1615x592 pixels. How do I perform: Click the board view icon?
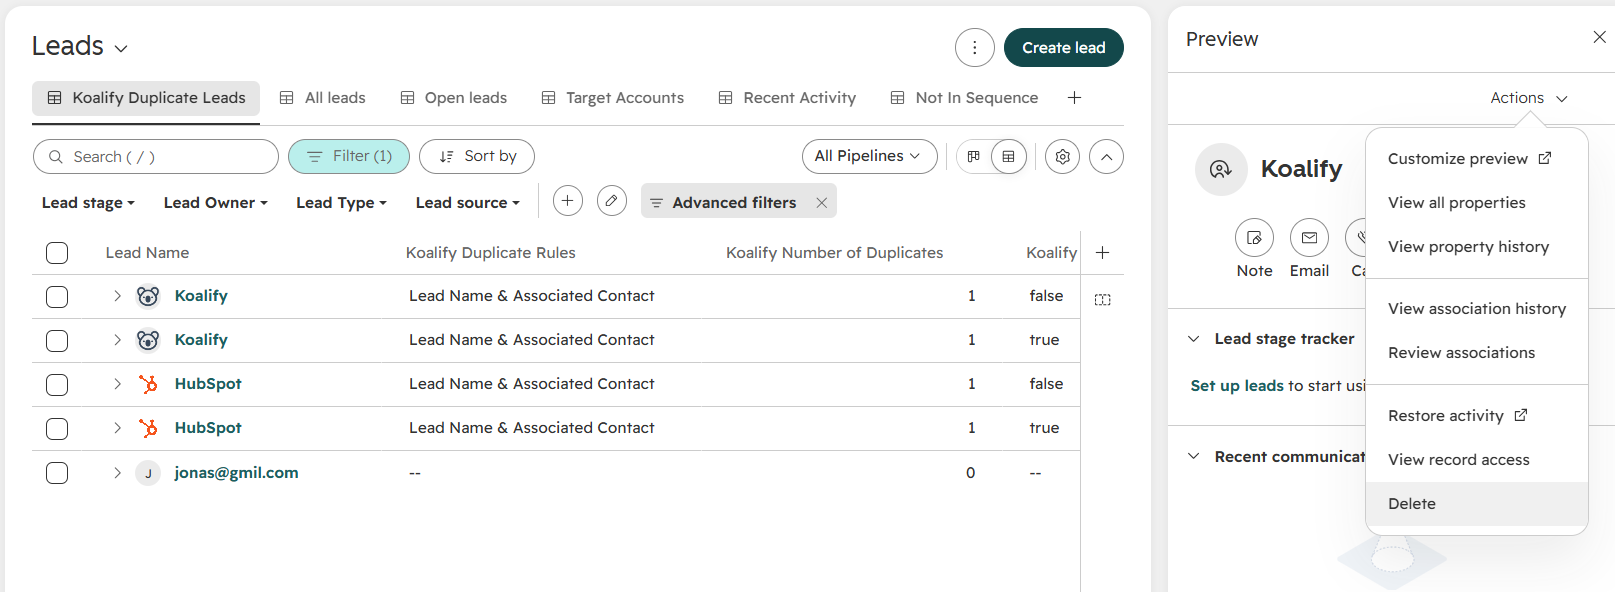click(x=974, y=156)
